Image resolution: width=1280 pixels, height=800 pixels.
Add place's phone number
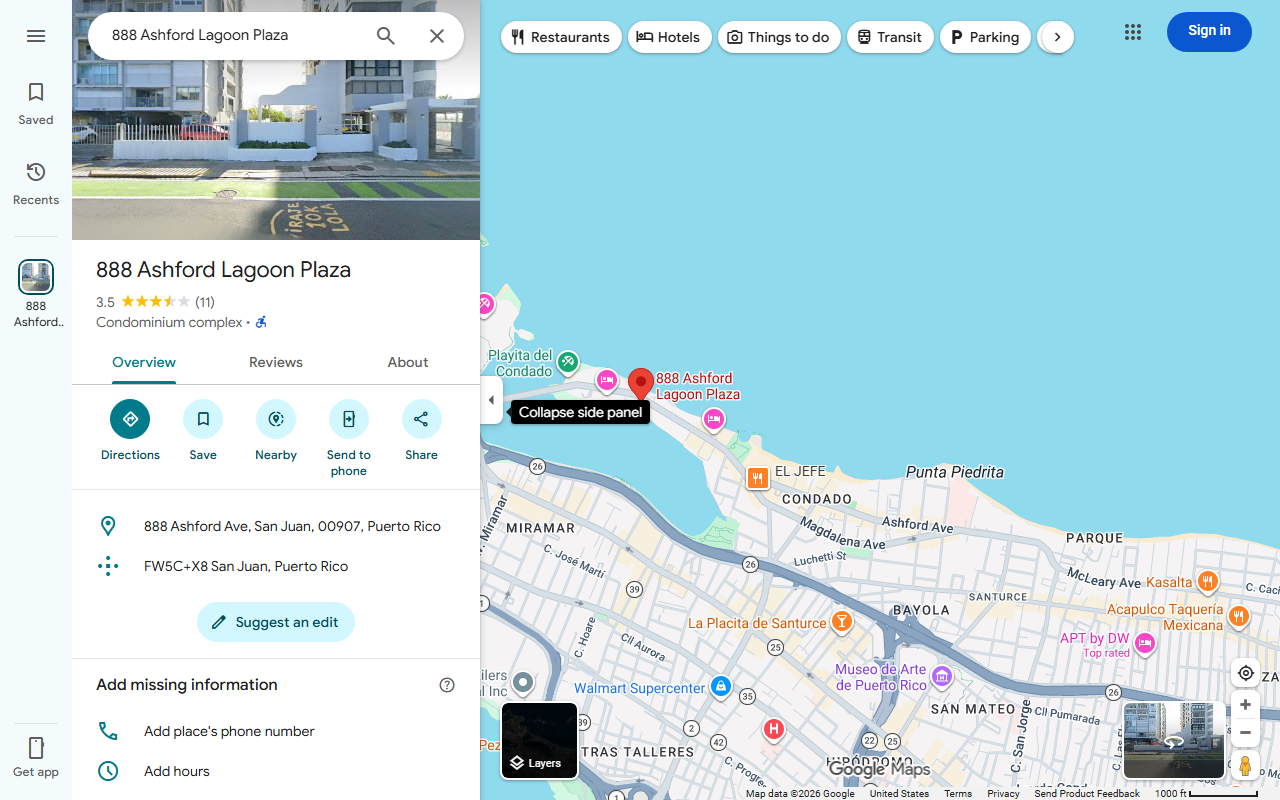(x=276, y=731)
